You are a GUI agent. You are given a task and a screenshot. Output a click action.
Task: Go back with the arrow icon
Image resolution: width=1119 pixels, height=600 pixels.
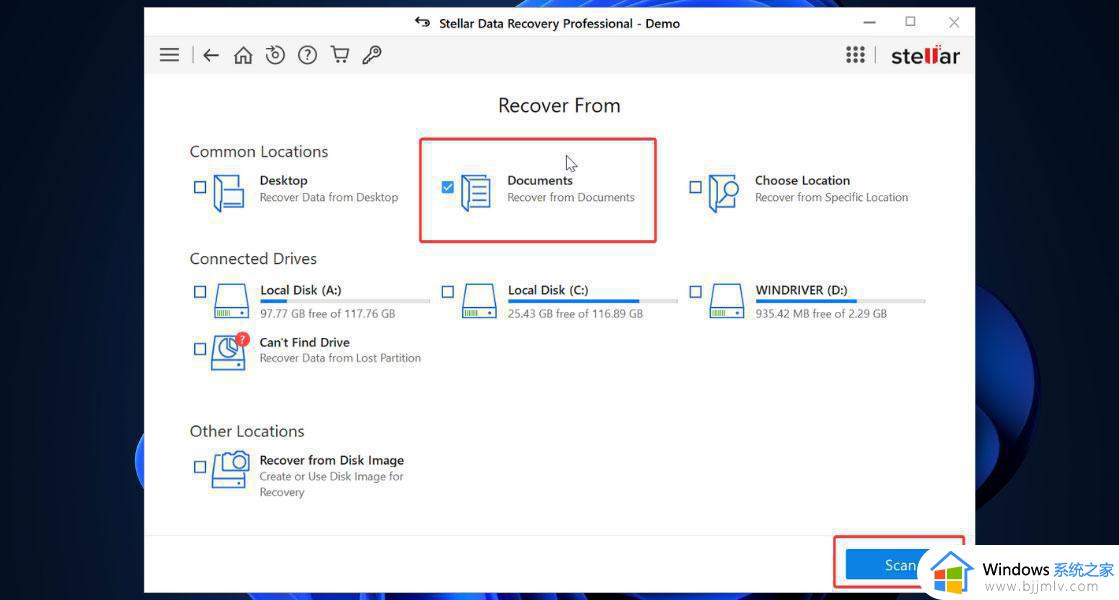click(211, 55)
